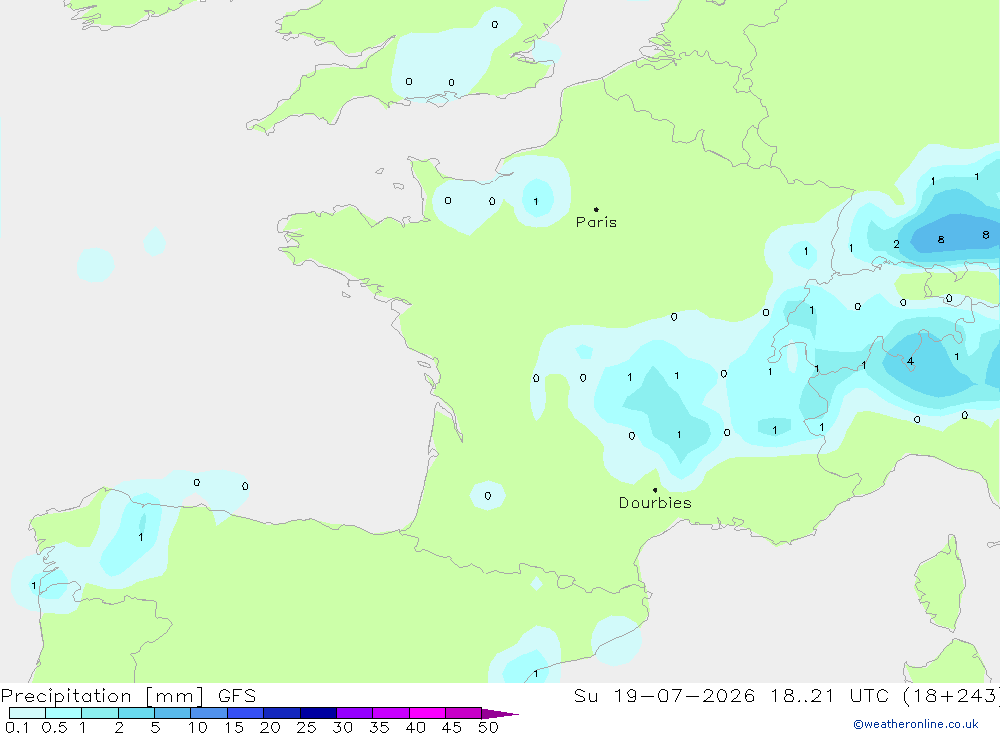Image resolution: width=1000 pixels, height=733 pixels.
Task: Pick the 10–15 mm legend color swatch
Action: [x=209, y=713]
